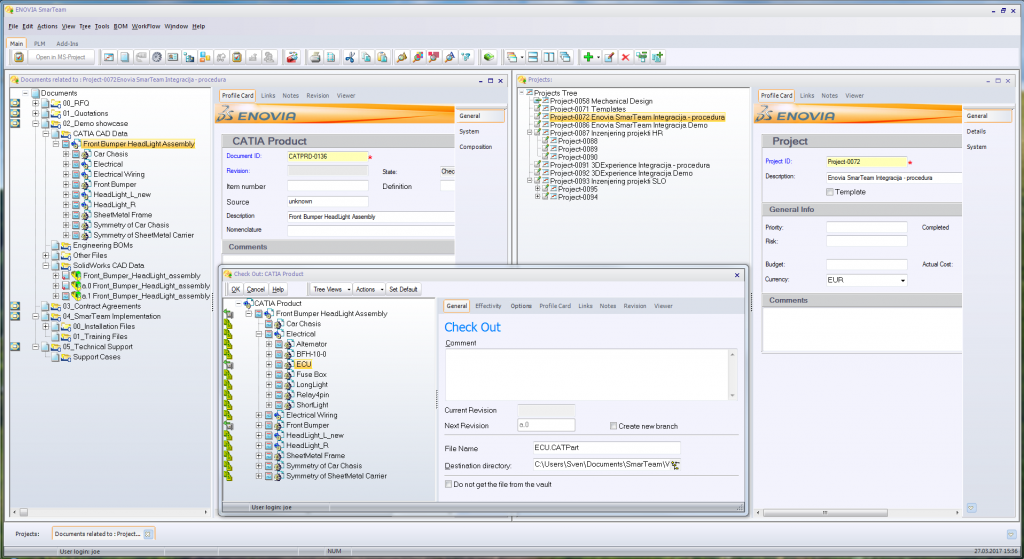Click Open in MS-Project button
Screen dimensions: 1024x559
61,57
